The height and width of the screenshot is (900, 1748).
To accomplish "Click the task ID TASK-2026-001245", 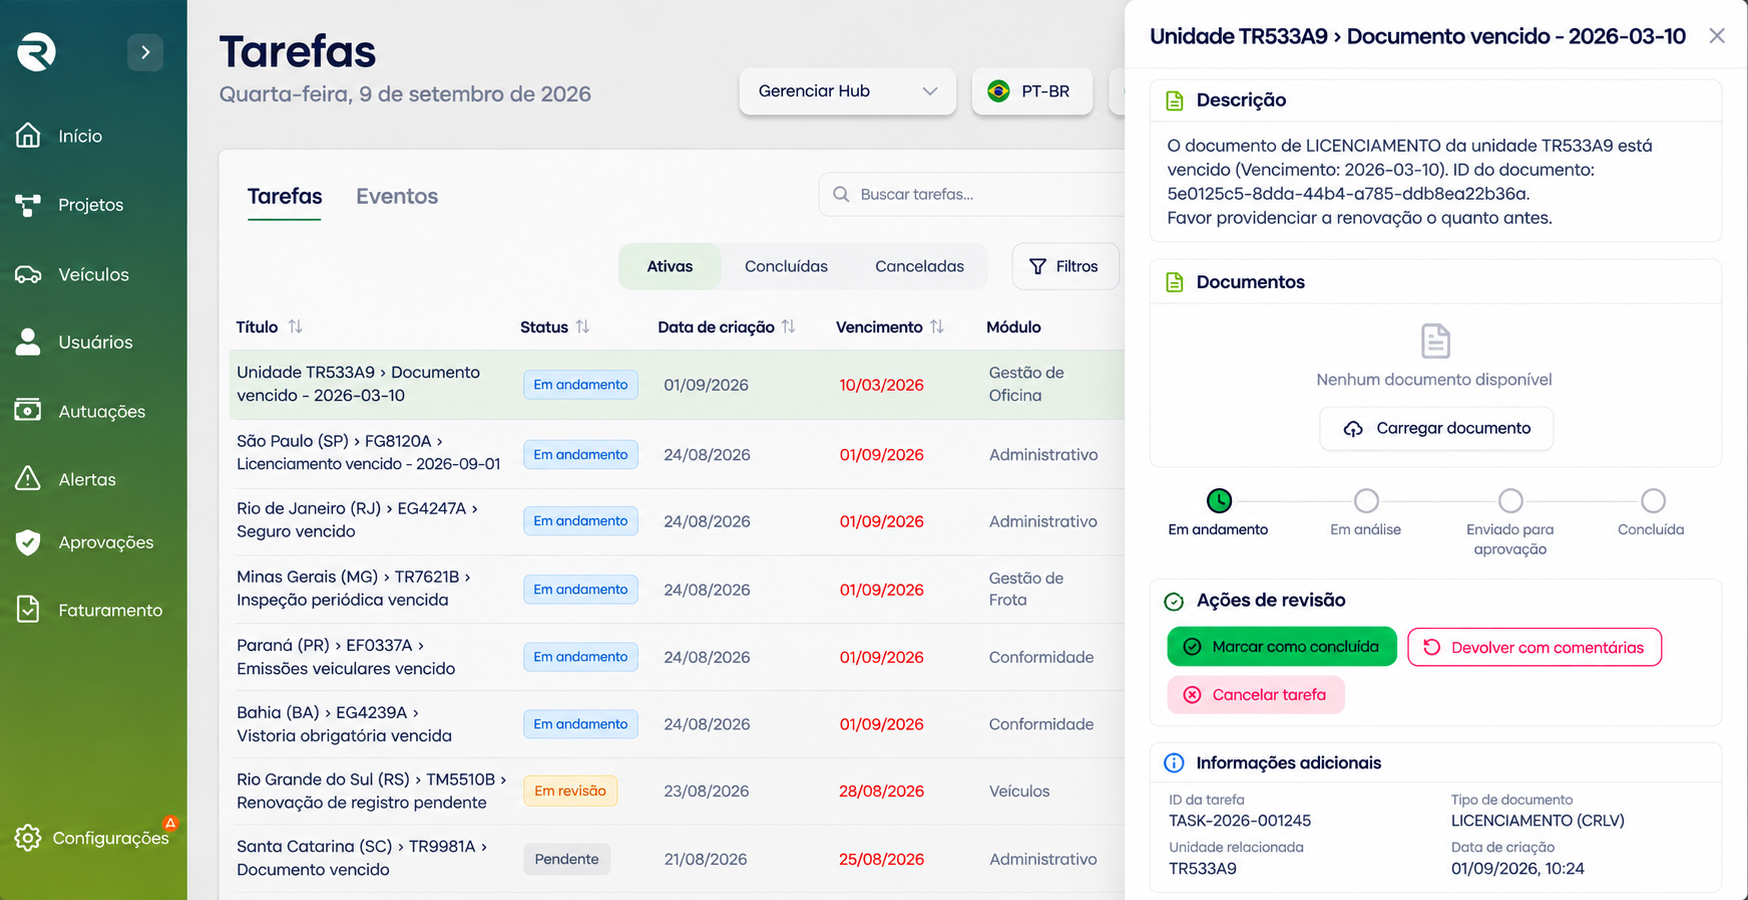I will [1240, 821].
